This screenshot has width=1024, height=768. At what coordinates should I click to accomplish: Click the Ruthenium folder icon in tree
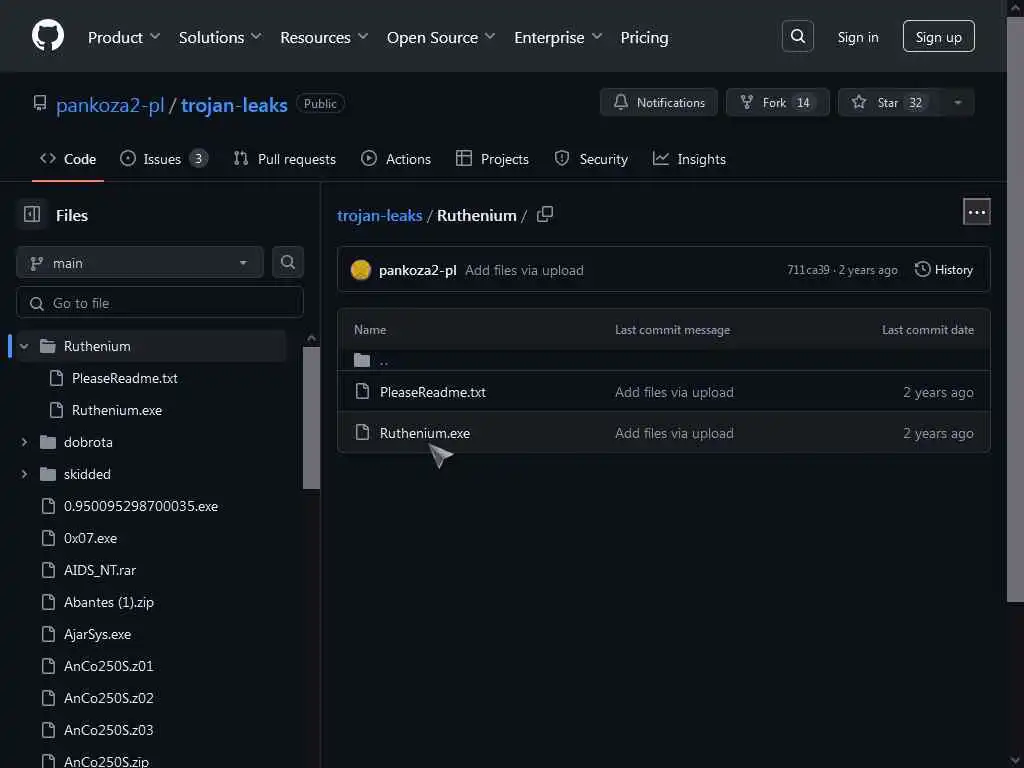pyautogui.click(x=48, y=345)
